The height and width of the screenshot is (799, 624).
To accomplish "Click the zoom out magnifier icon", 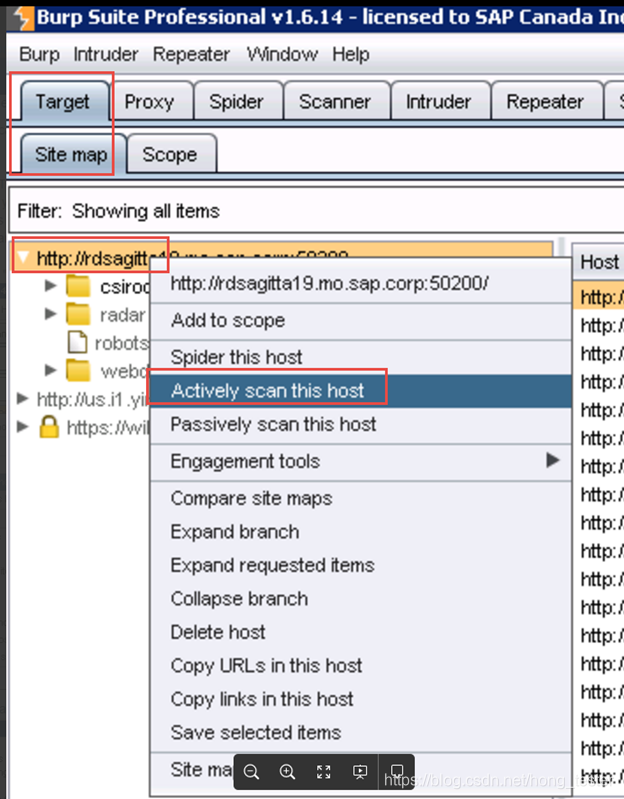I will point(251,771).
